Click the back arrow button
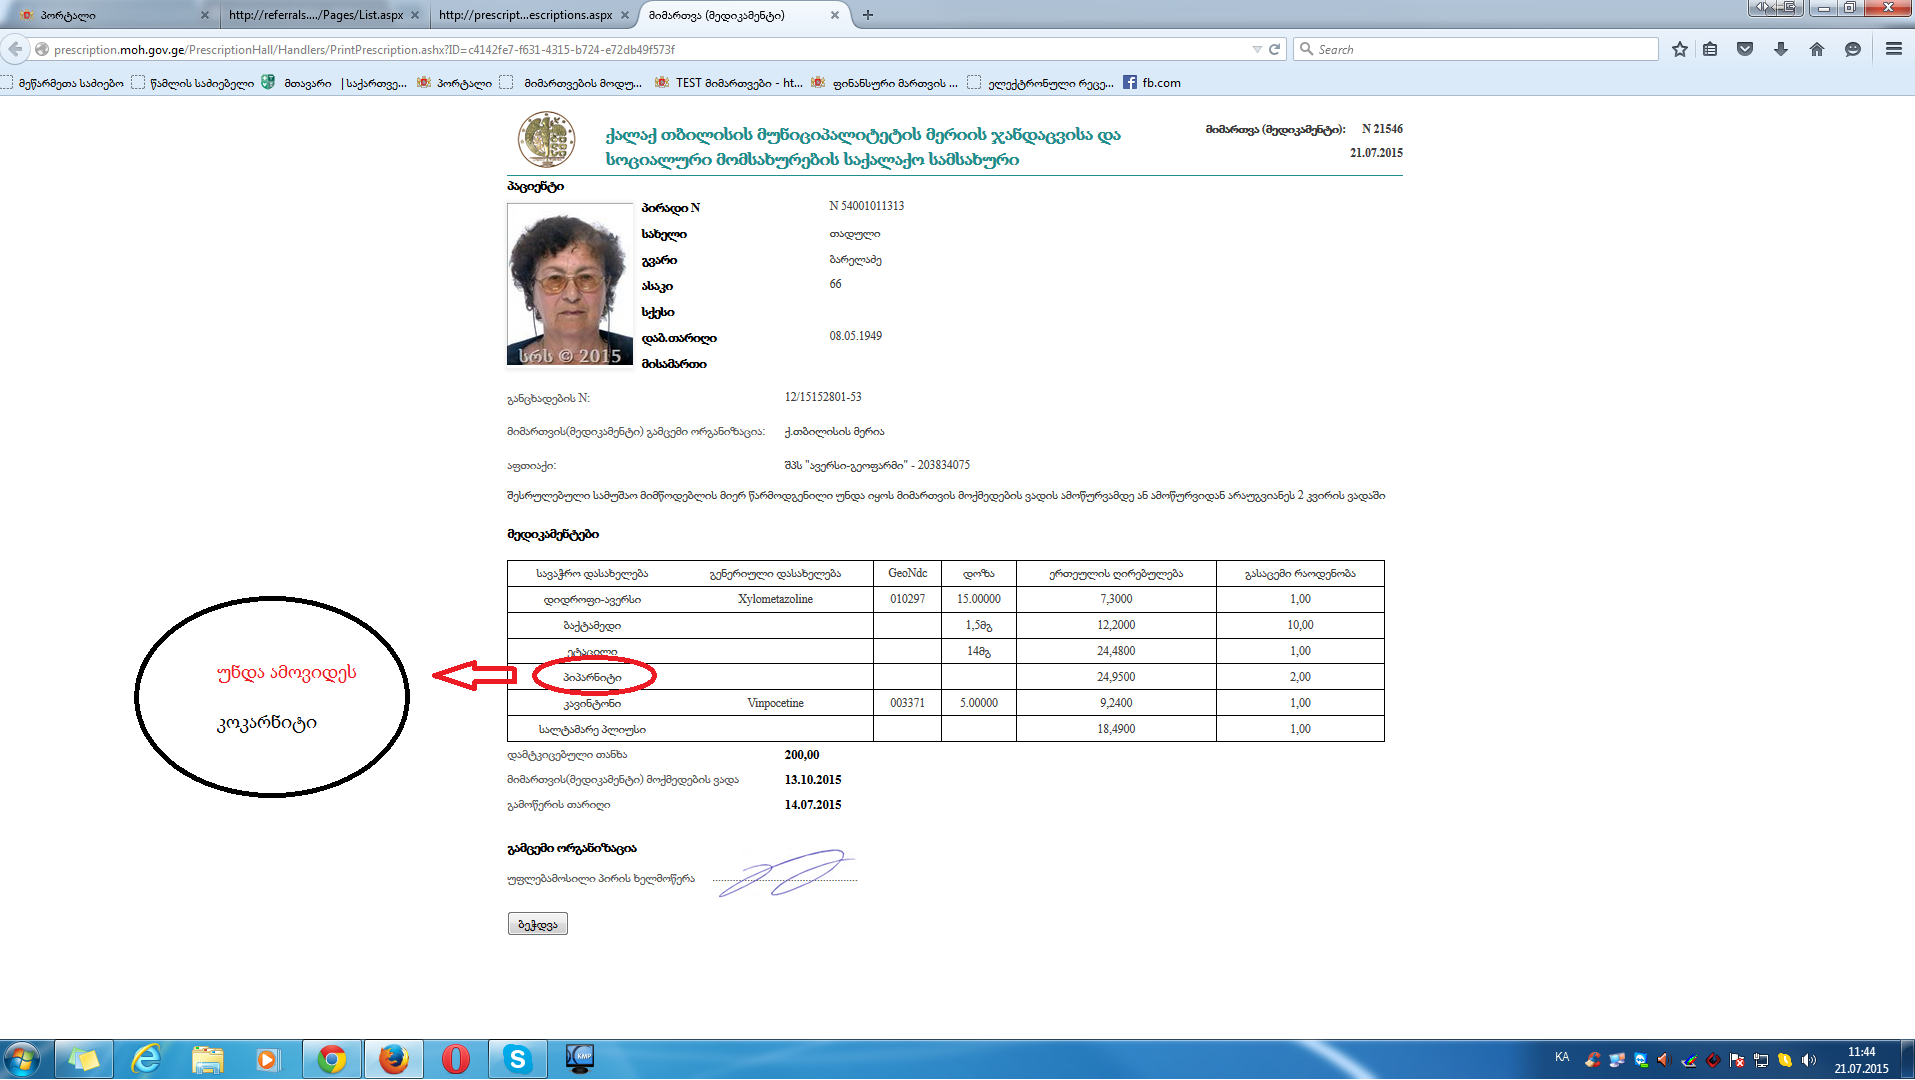Screen dimensions: 1915x1080 (15, 49)
